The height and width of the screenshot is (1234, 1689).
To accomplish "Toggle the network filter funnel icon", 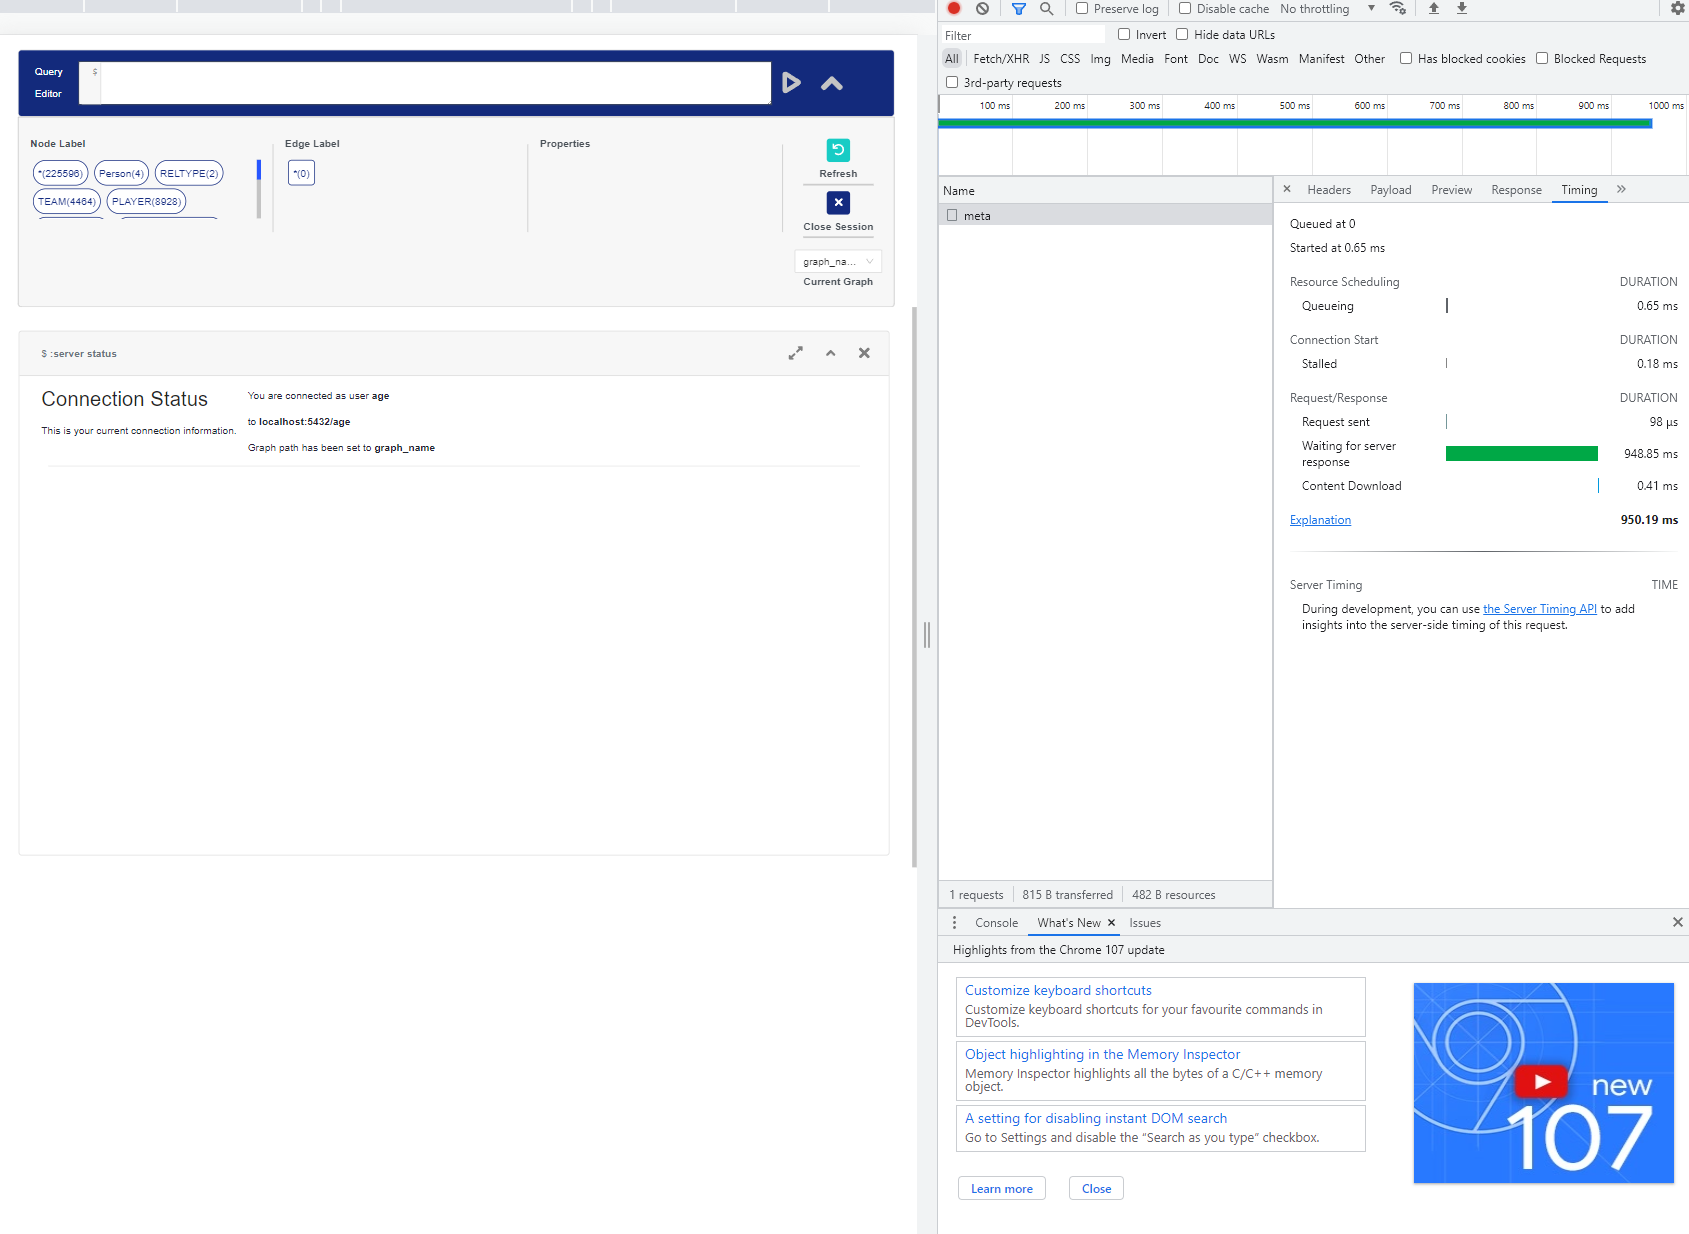I will point(1019,8).
